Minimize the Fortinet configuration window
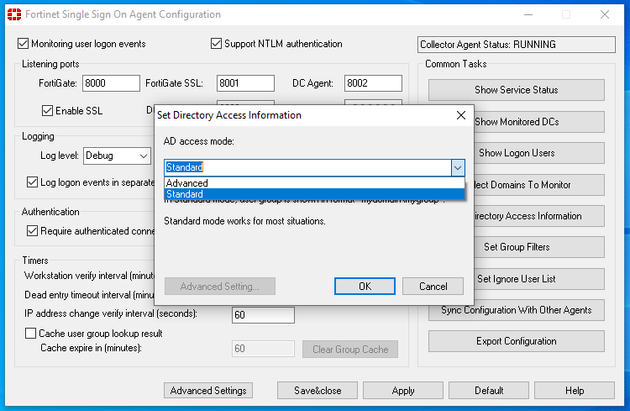This screenshot has width=630, height=411. [528, 15]
